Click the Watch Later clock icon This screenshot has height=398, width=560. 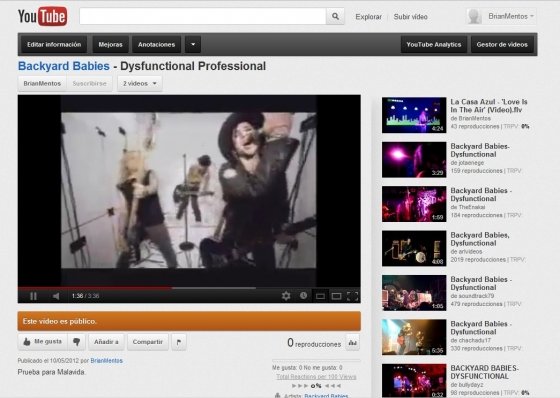click(304, 296)
